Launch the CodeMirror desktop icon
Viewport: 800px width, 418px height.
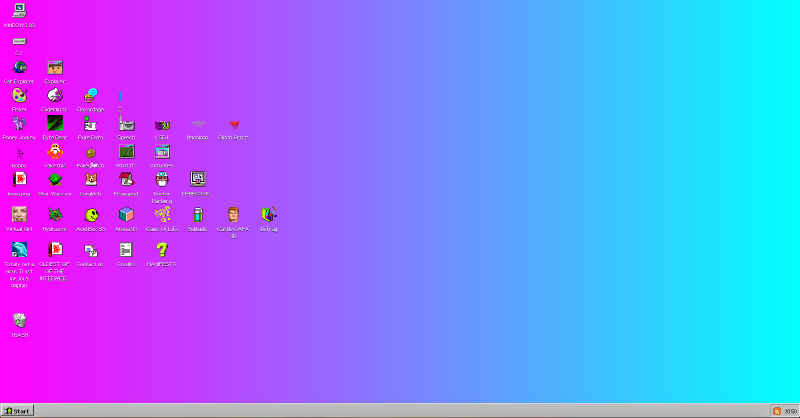pos(55,95)
